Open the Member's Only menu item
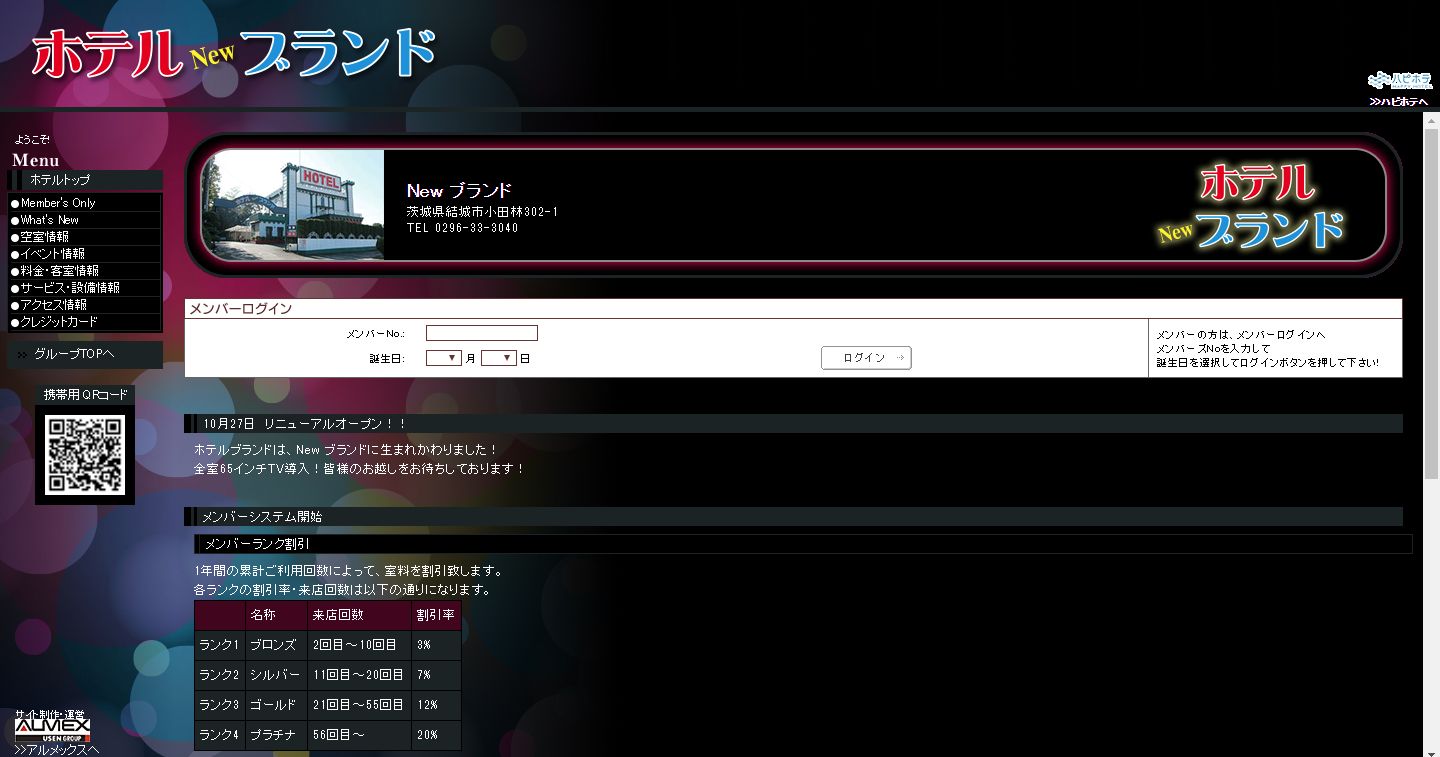This screenshot has width=1440, height=757. coord(85,203)
